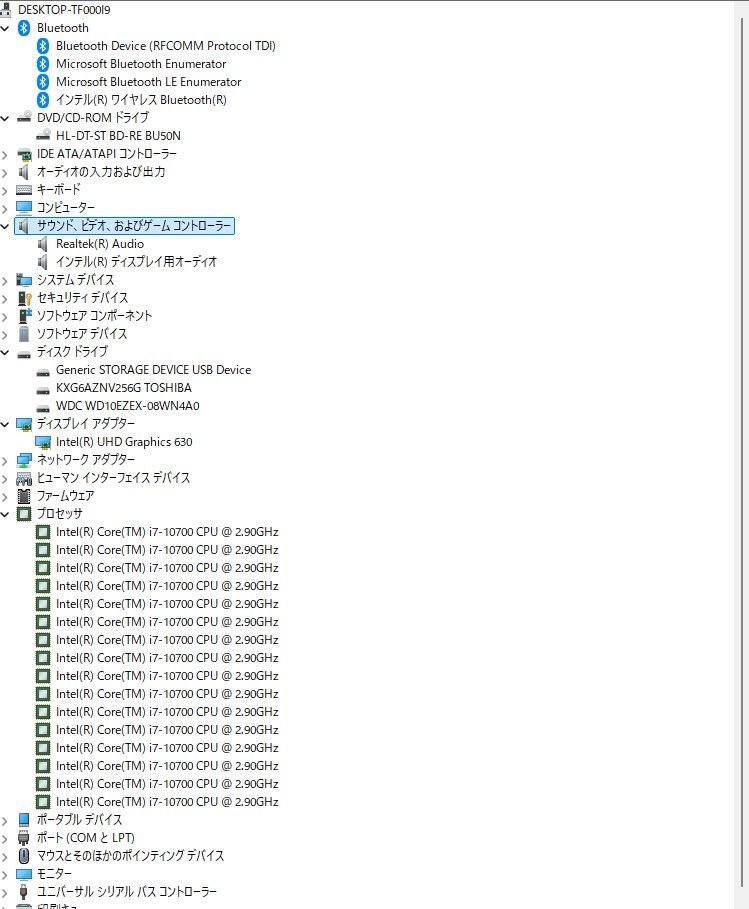Viewport: 749px width, 909px height.
Task: Click the DVD/CD-ROM ドライブ drive icon
Action: tap(24, 118)
